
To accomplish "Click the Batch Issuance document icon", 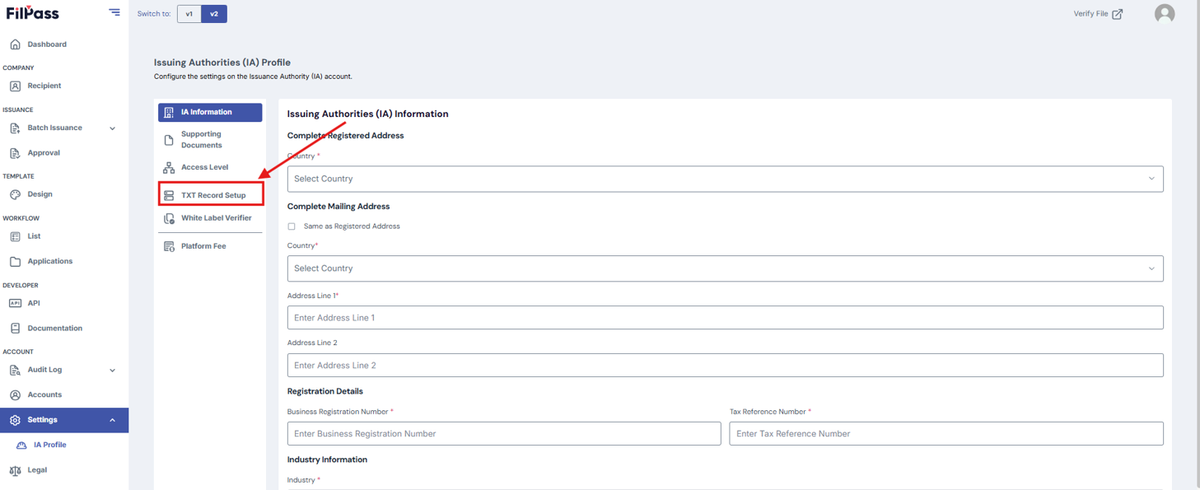I will tap(15, 128).
